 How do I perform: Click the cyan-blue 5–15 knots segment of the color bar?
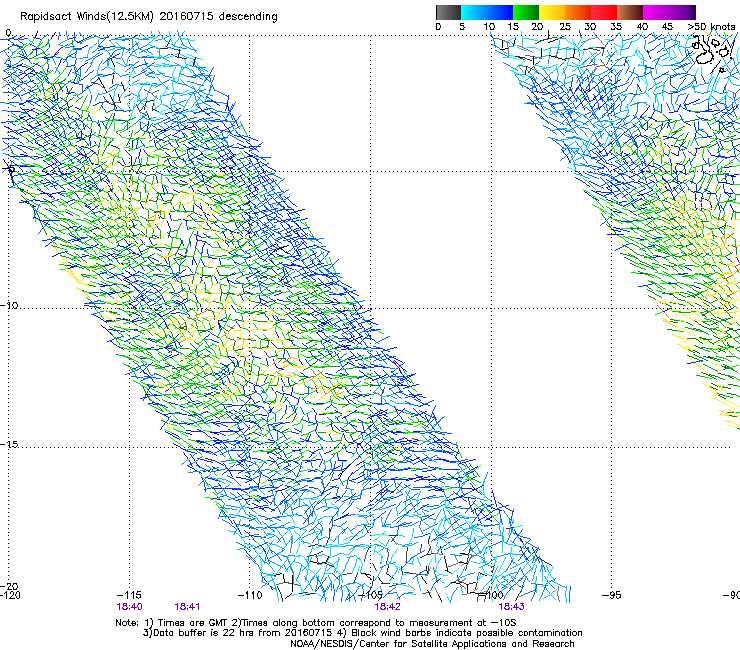point(487,12)
